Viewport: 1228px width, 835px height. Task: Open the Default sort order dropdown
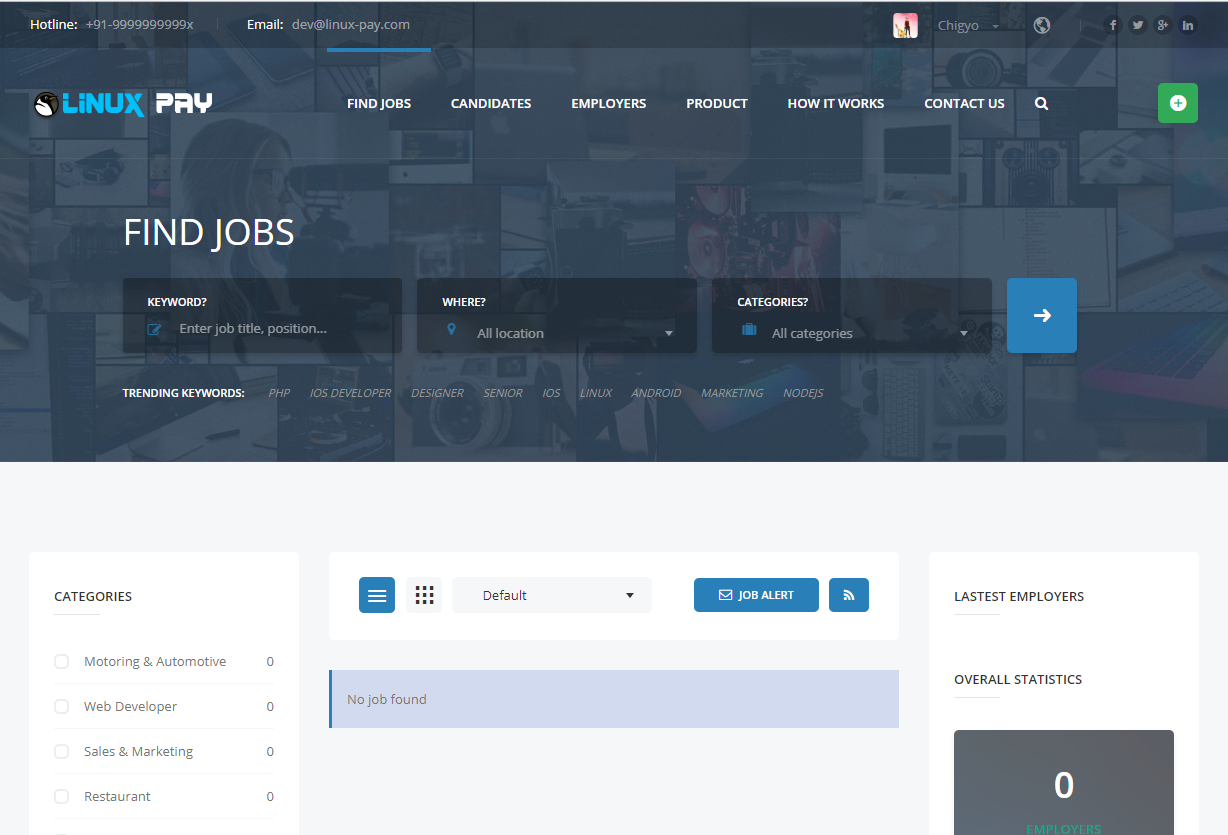click(552, 595)
